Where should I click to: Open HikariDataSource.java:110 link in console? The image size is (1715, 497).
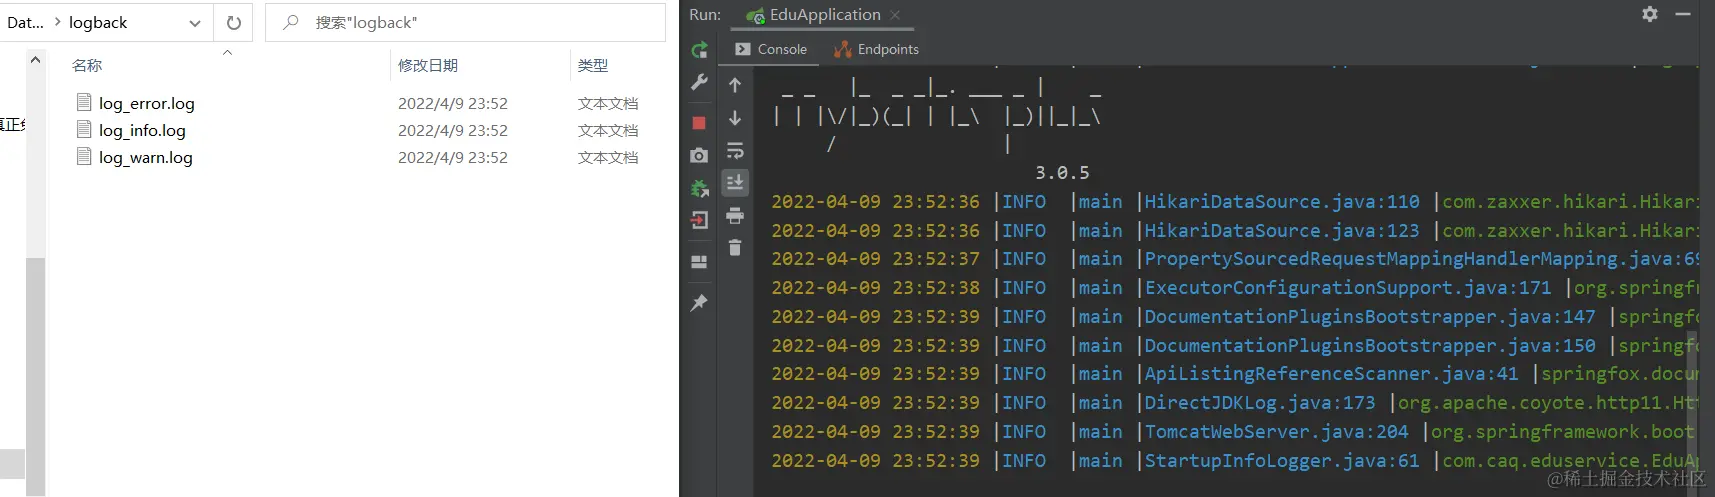tap(1282, 202)
